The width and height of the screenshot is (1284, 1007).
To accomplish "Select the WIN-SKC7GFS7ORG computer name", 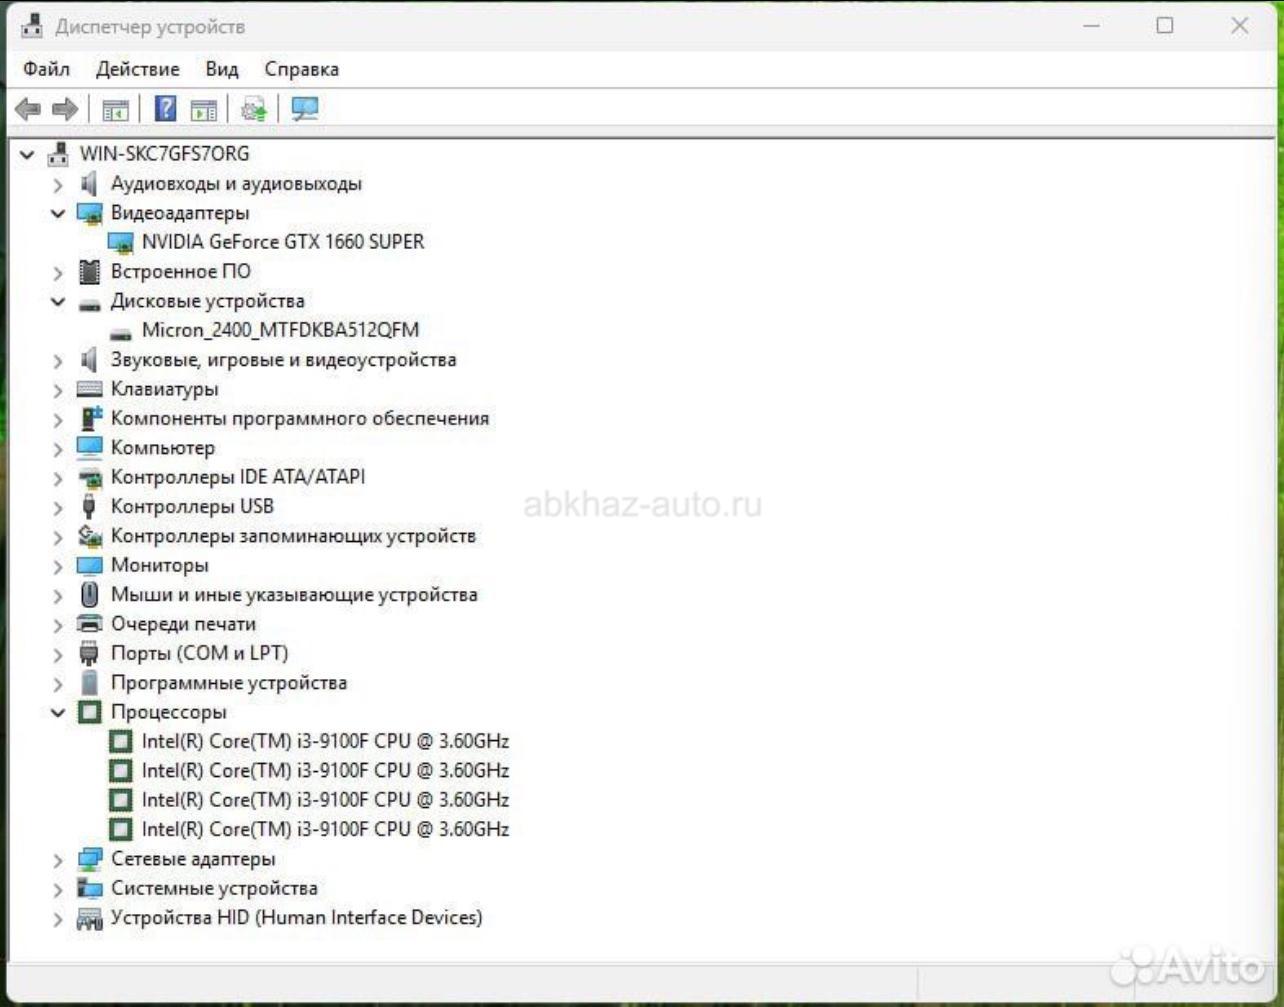I will 165,154.
